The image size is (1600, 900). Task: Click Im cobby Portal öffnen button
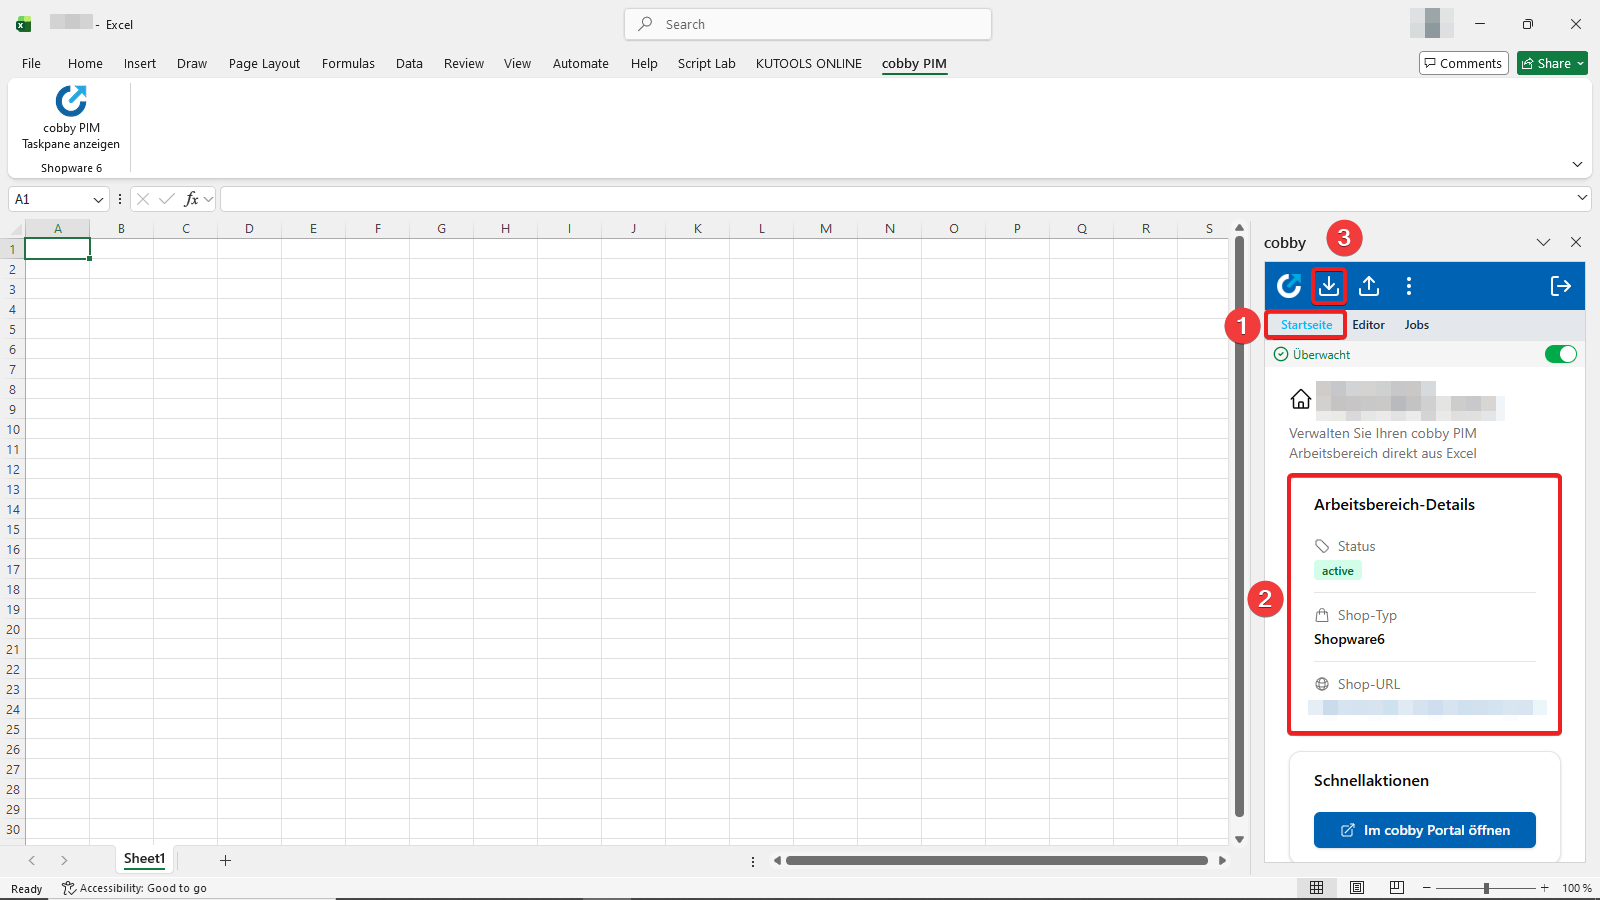pyautogui.click(x=1424, y=830)
